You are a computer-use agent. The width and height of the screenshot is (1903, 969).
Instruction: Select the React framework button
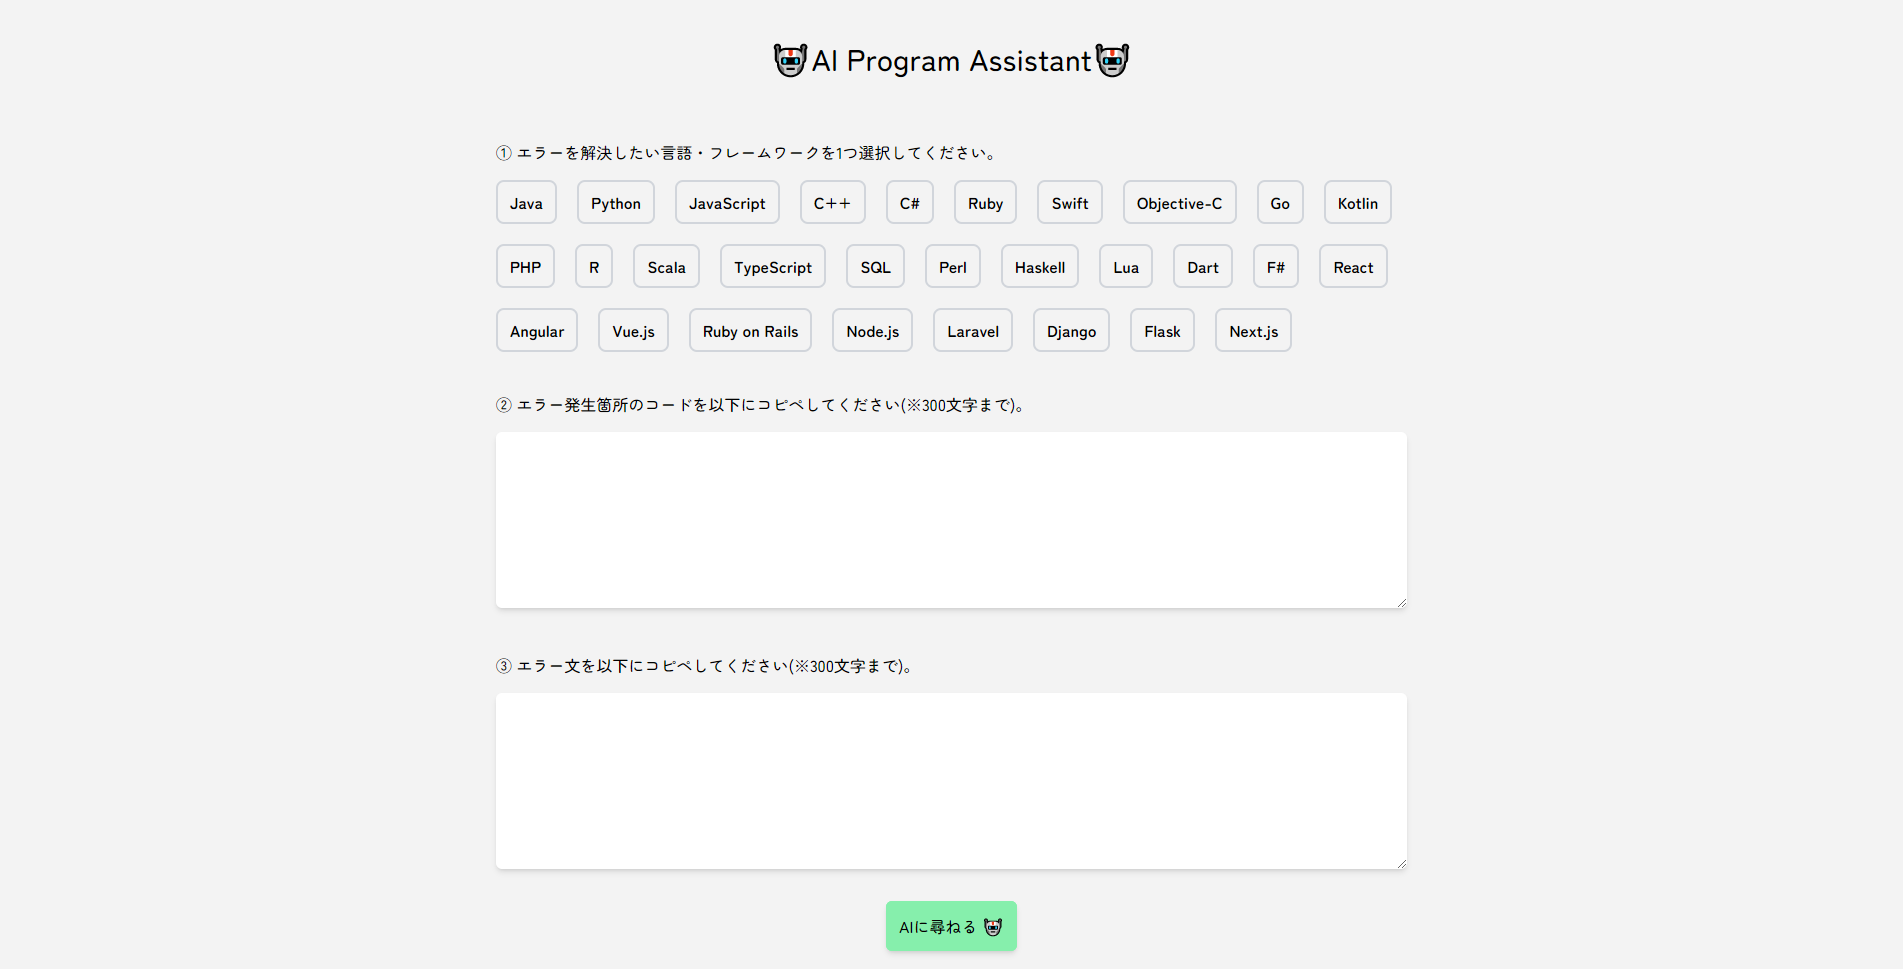pyautogui.click(x=1353, y=267)
